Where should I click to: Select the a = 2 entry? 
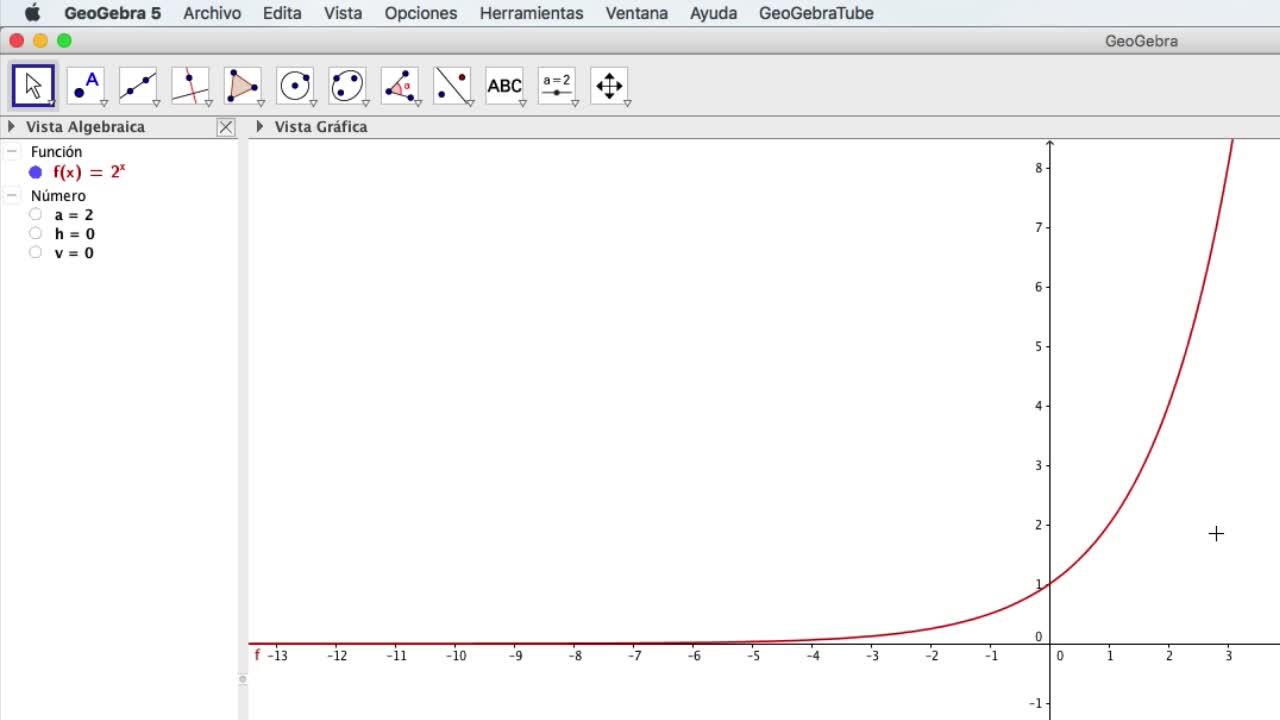click(x=74, y=215)
